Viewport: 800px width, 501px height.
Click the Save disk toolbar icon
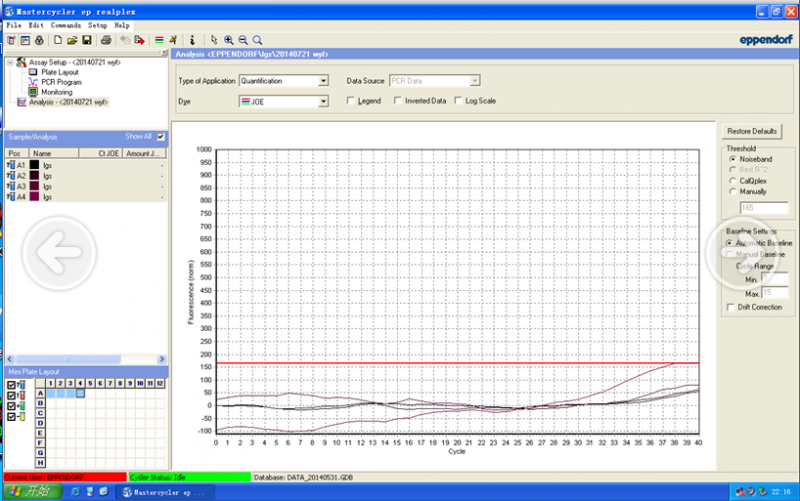[x=87, y=40]
